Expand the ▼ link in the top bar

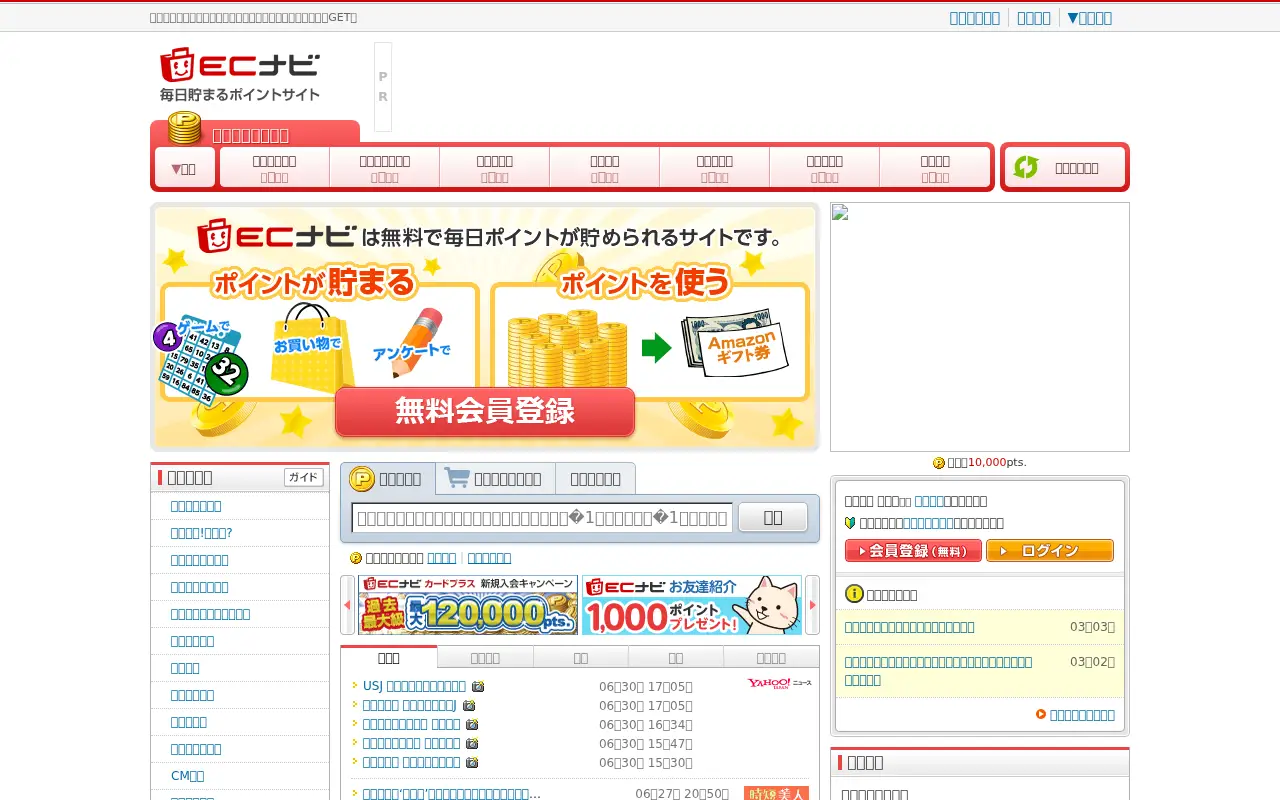click(1090, 17)
